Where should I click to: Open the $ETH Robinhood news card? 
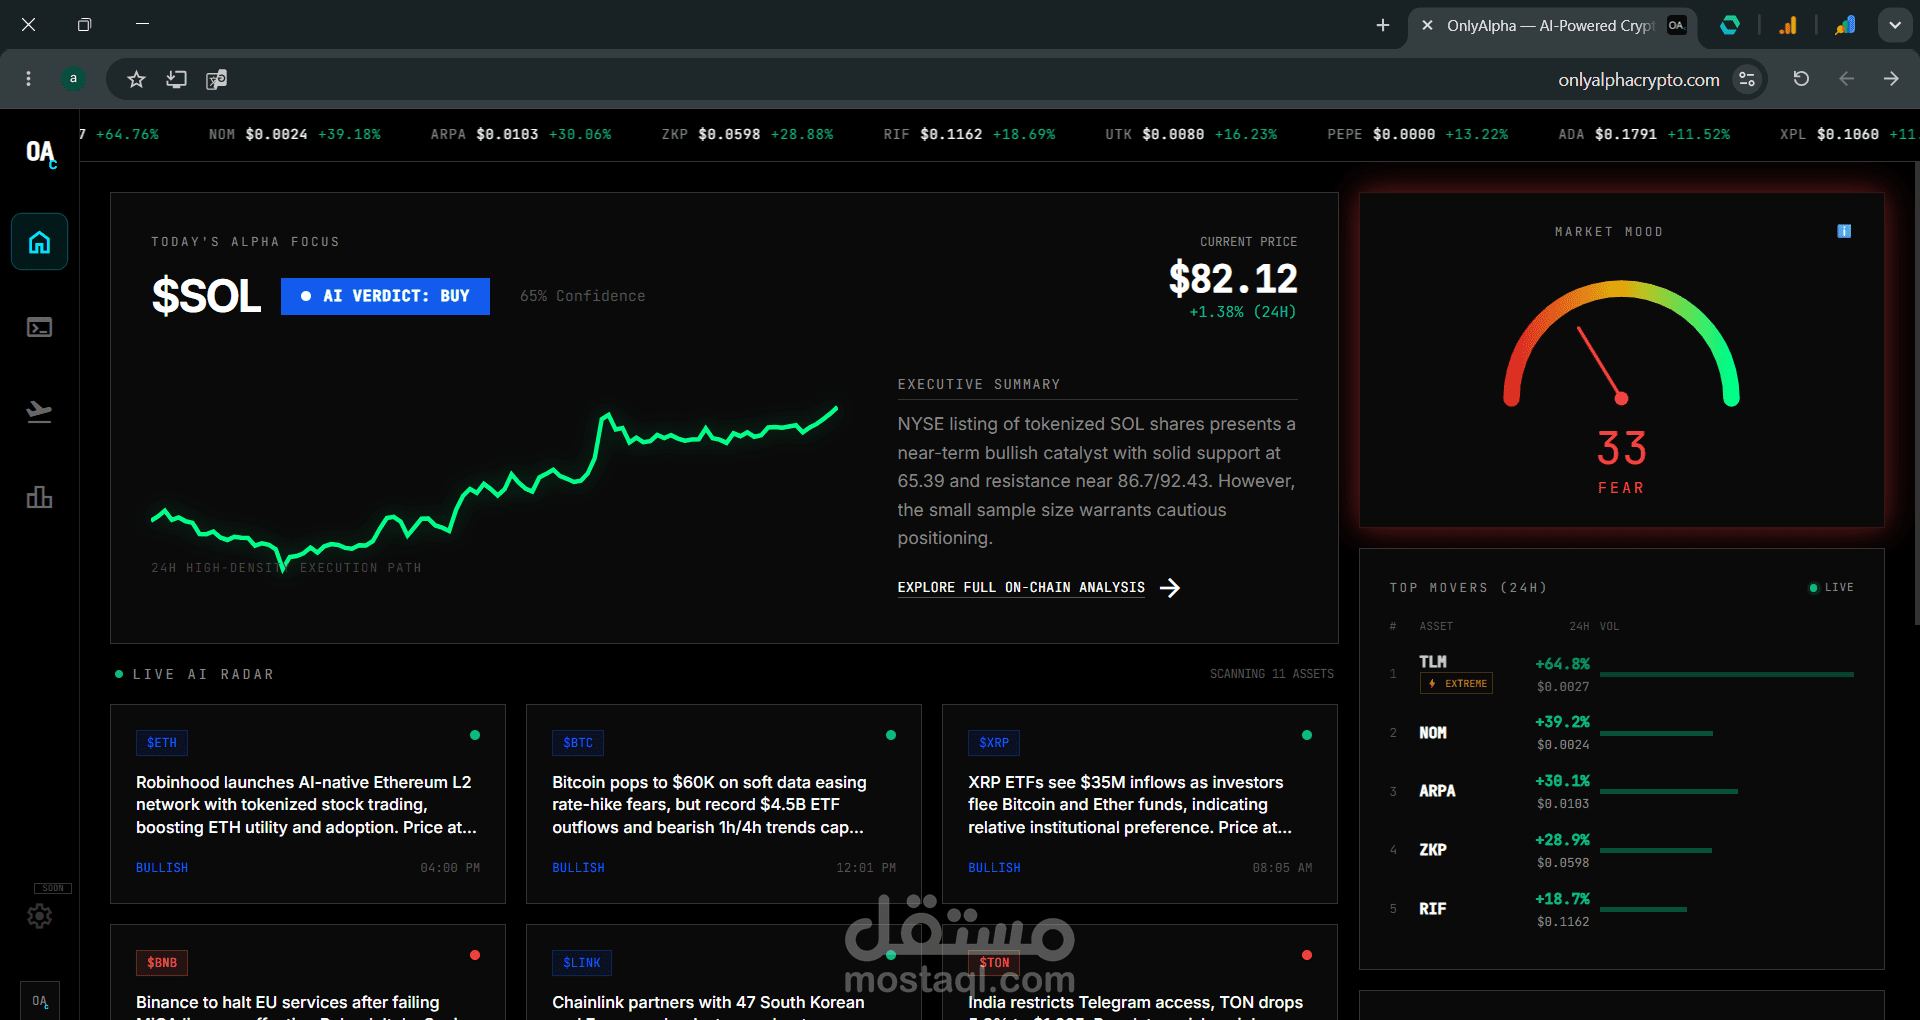click(308, 804)
